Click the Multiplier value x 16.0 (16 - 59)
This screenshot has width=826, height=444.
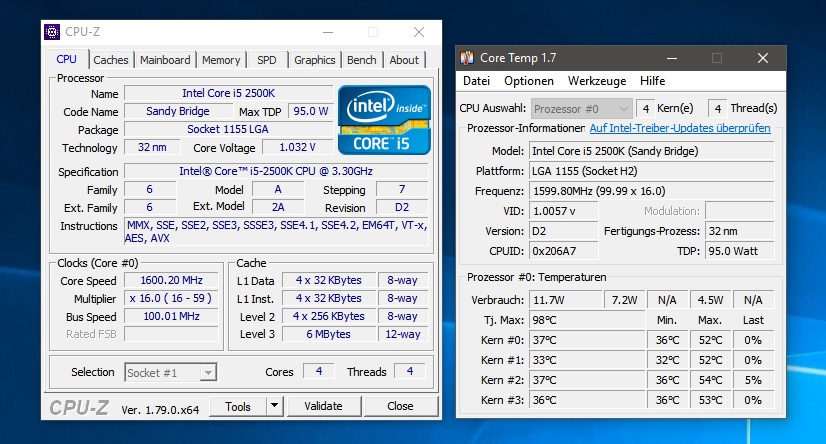point(171,298)
